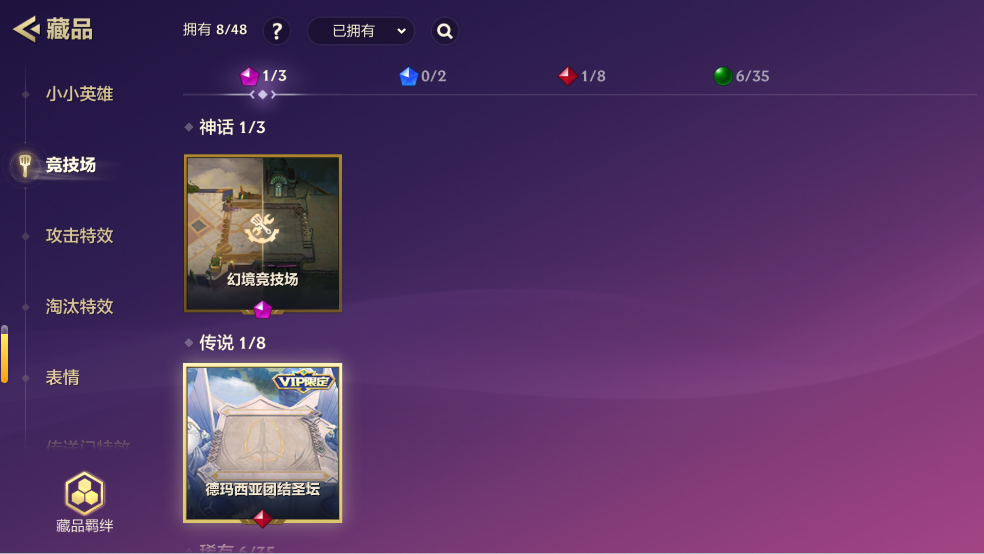984x554 pixels.
Task: Click the magnifier search icon
Action: coord(445,31)
